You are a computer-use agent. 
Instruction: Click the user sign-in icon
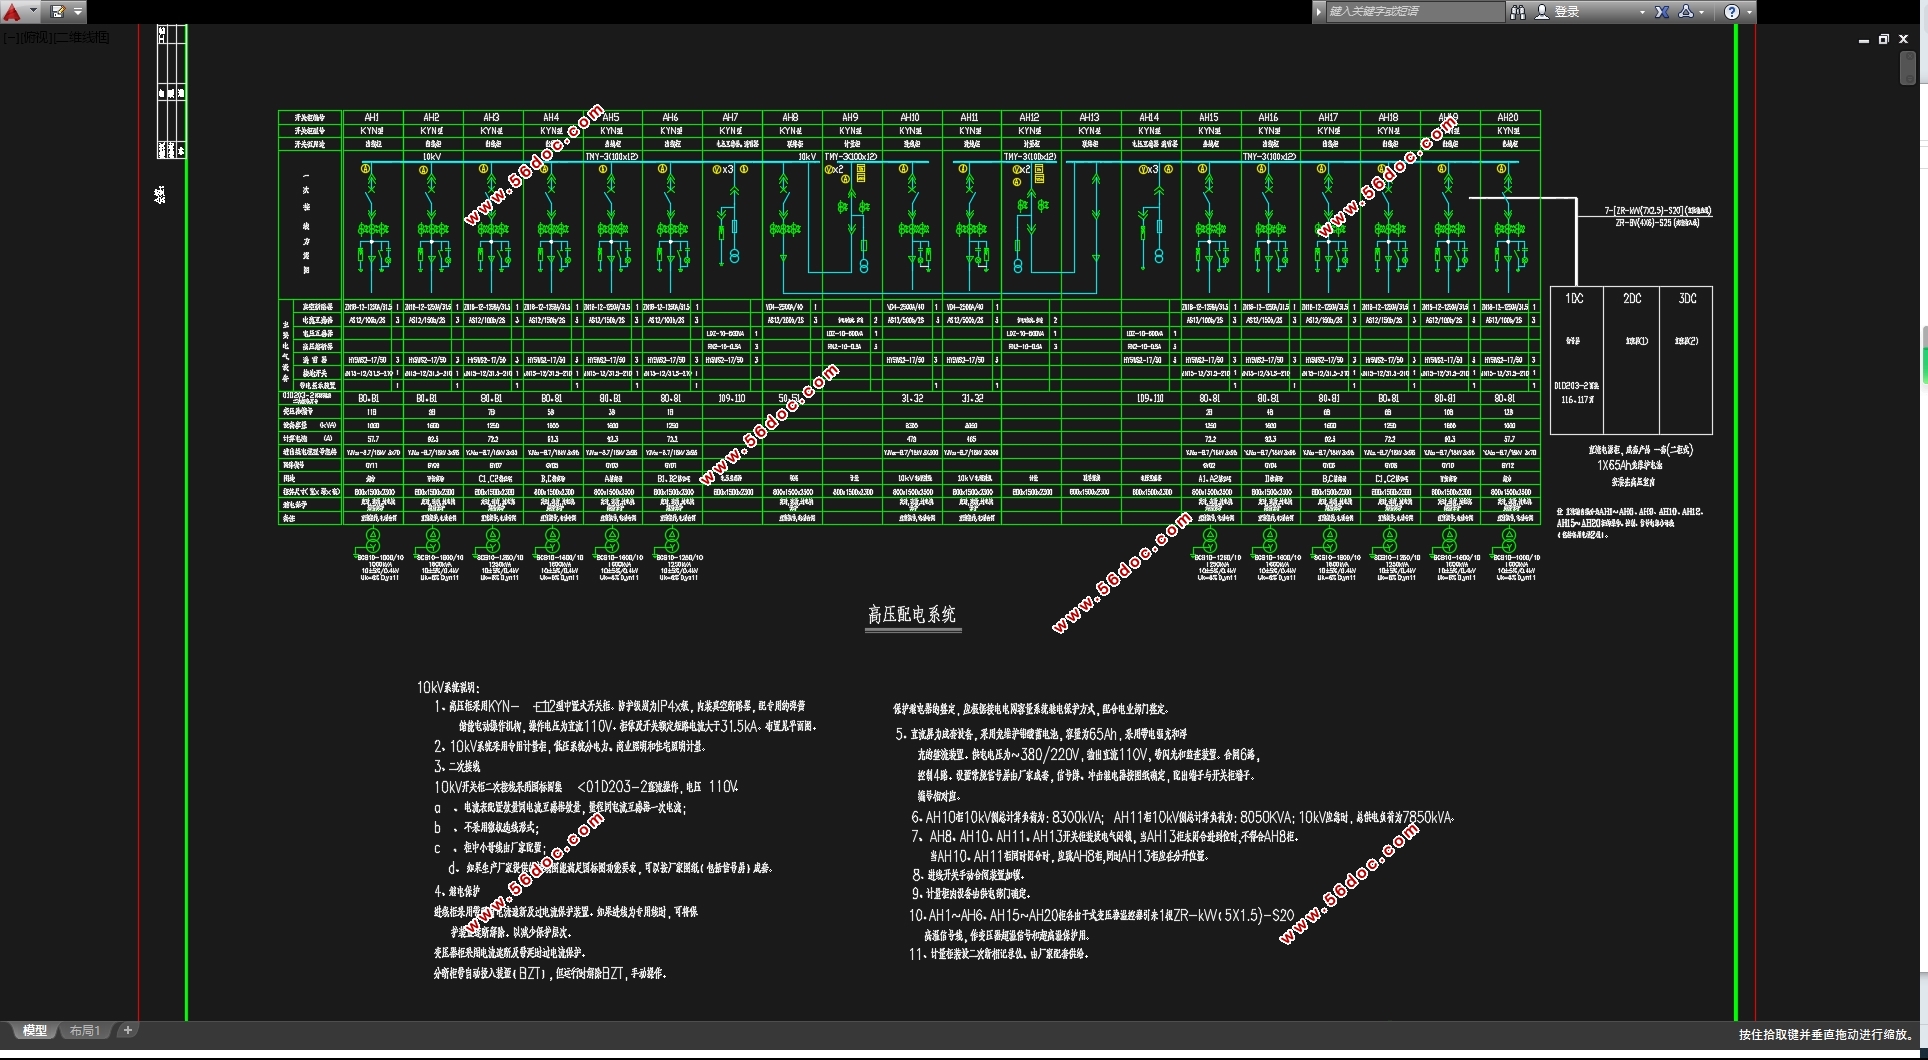tap(1541, 12)
